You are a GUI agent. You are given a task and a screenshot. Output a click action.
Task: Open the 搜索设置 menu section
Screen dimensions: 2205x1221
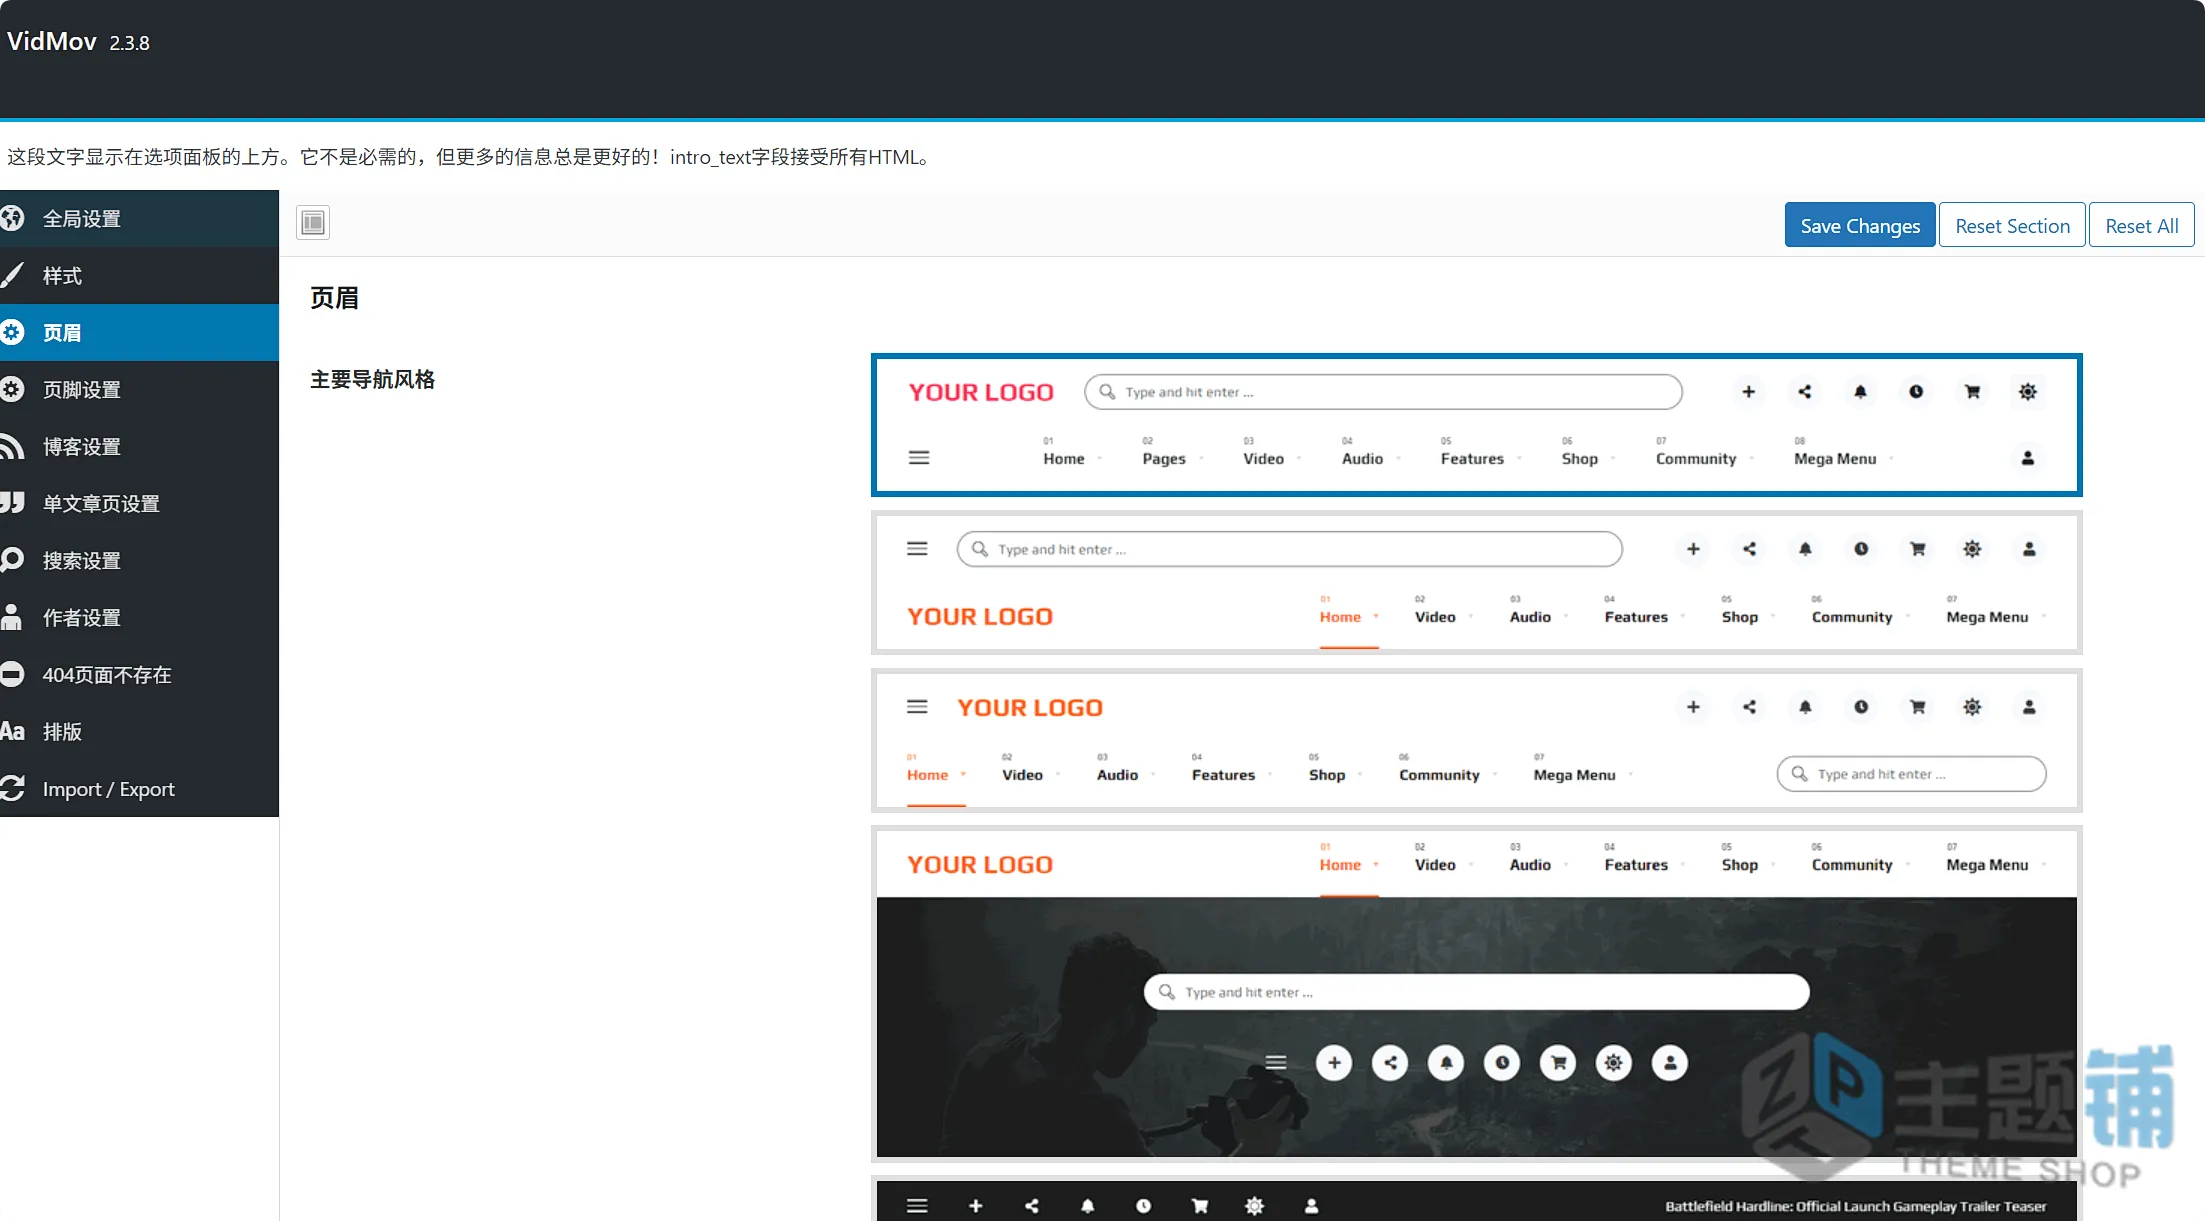[x=139, y=560]
